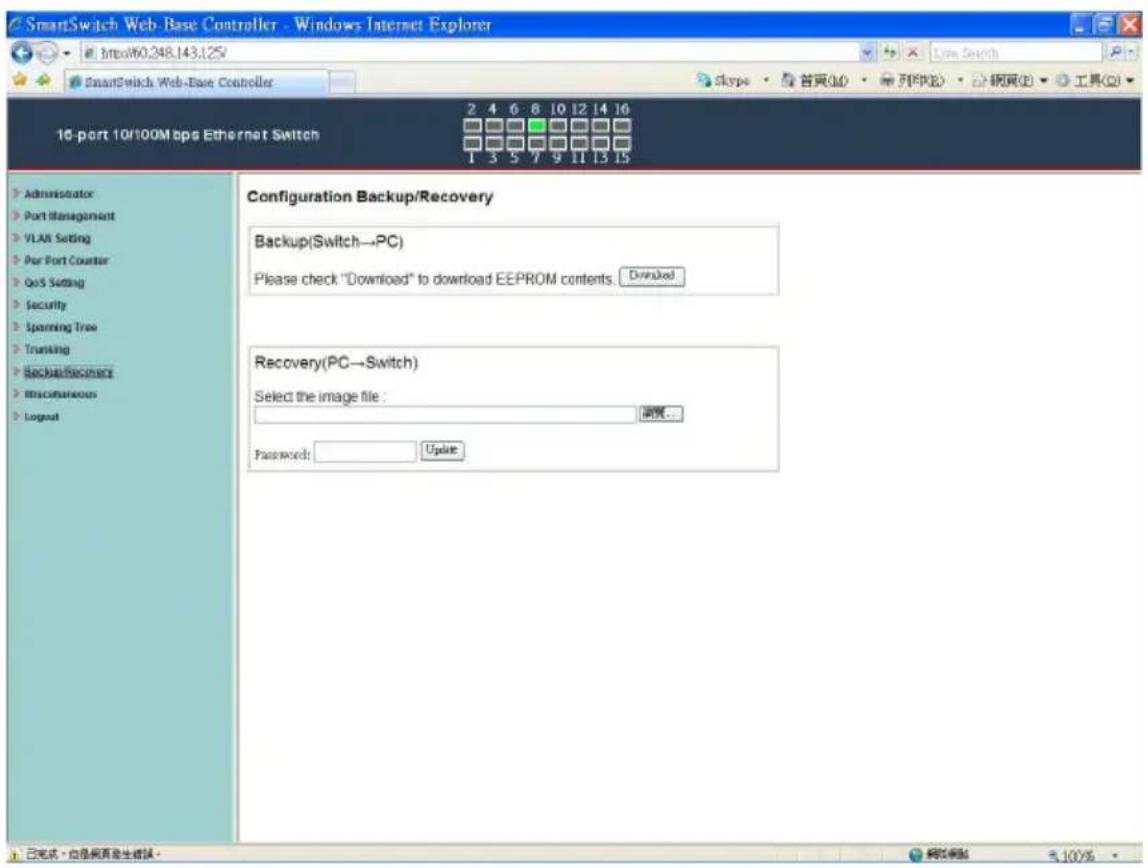Expand the VLAN Setting sidebar menu

[x=57, y=239]
